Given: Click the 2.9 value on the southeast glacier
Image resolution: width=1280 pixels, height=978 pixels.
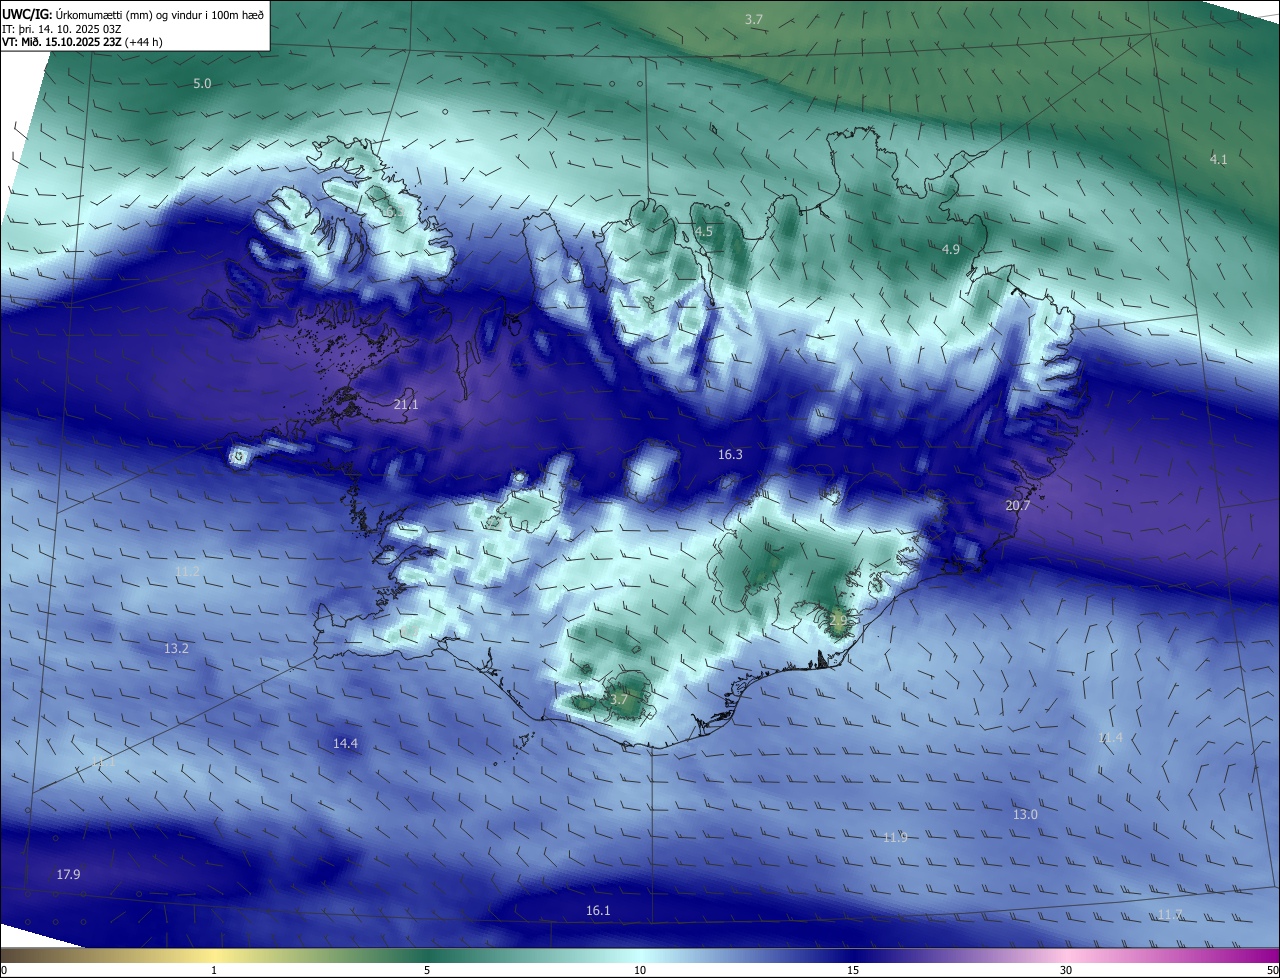Looking at the screenshot, I should (x=838, y=620).
